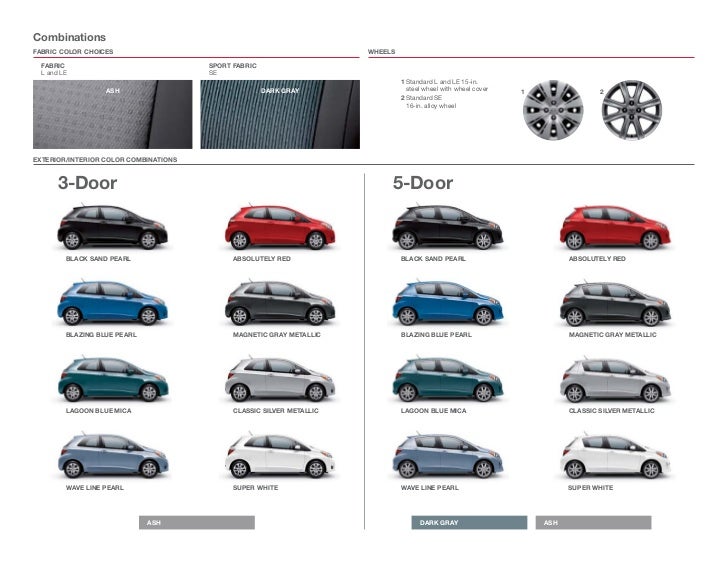Image resolution: width=728 pixels, height=563 pixels.
Task: Click the 5-Door Lagoon Blue Mica car
Action: (448, 379)
